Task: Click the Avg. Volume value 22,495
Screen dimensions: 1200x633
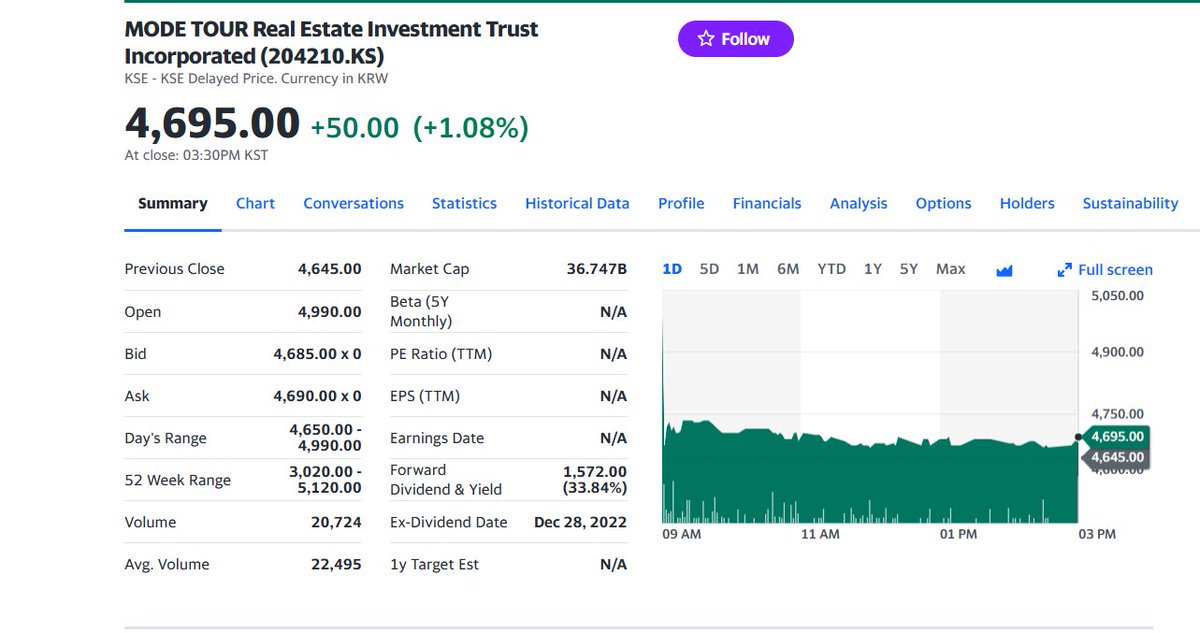Action: (336, 564)
